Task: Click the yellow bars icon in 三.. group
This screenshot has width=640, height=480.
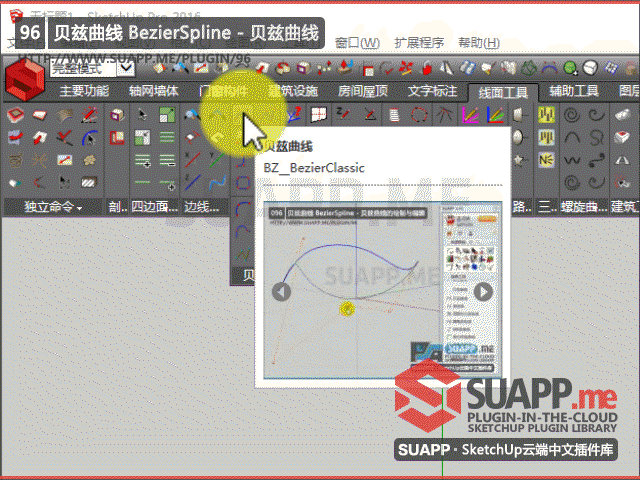Action: point(547,115)
